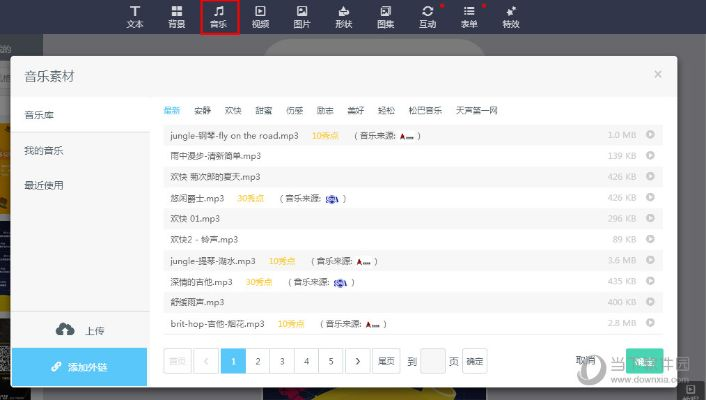Screen dimensions: 706x400
Task: Open the 音乐 music tool
Action: pyautogui.click(x=219, y=17)
